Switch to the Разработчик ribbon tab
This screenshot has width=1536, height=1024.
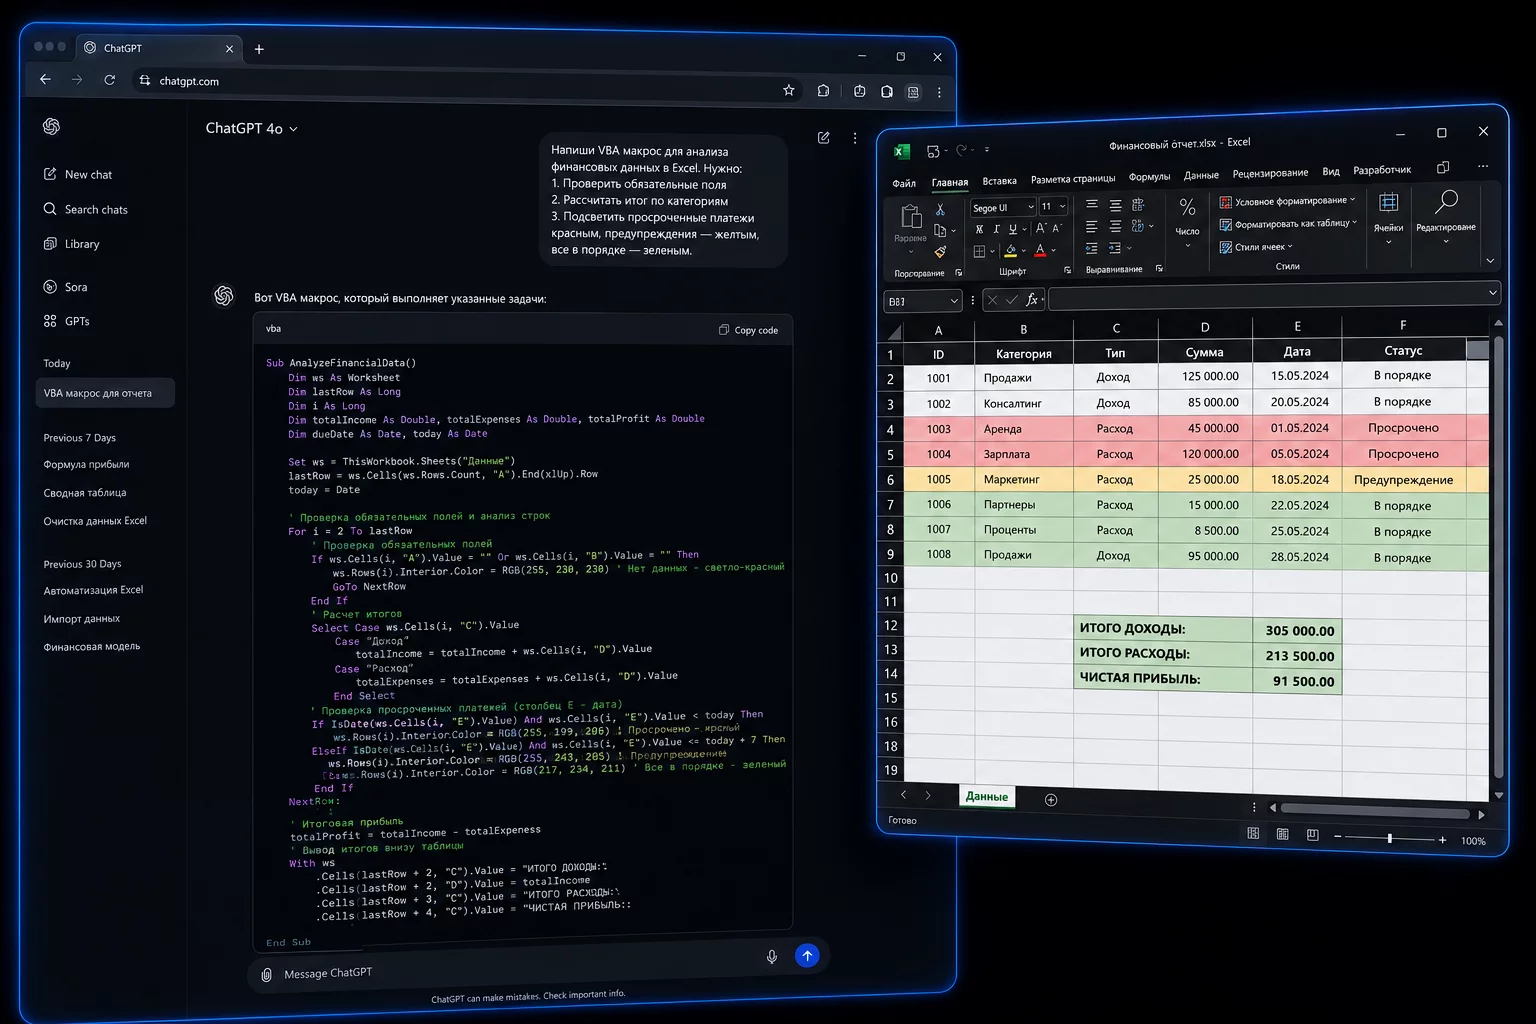click(1382, 170)
